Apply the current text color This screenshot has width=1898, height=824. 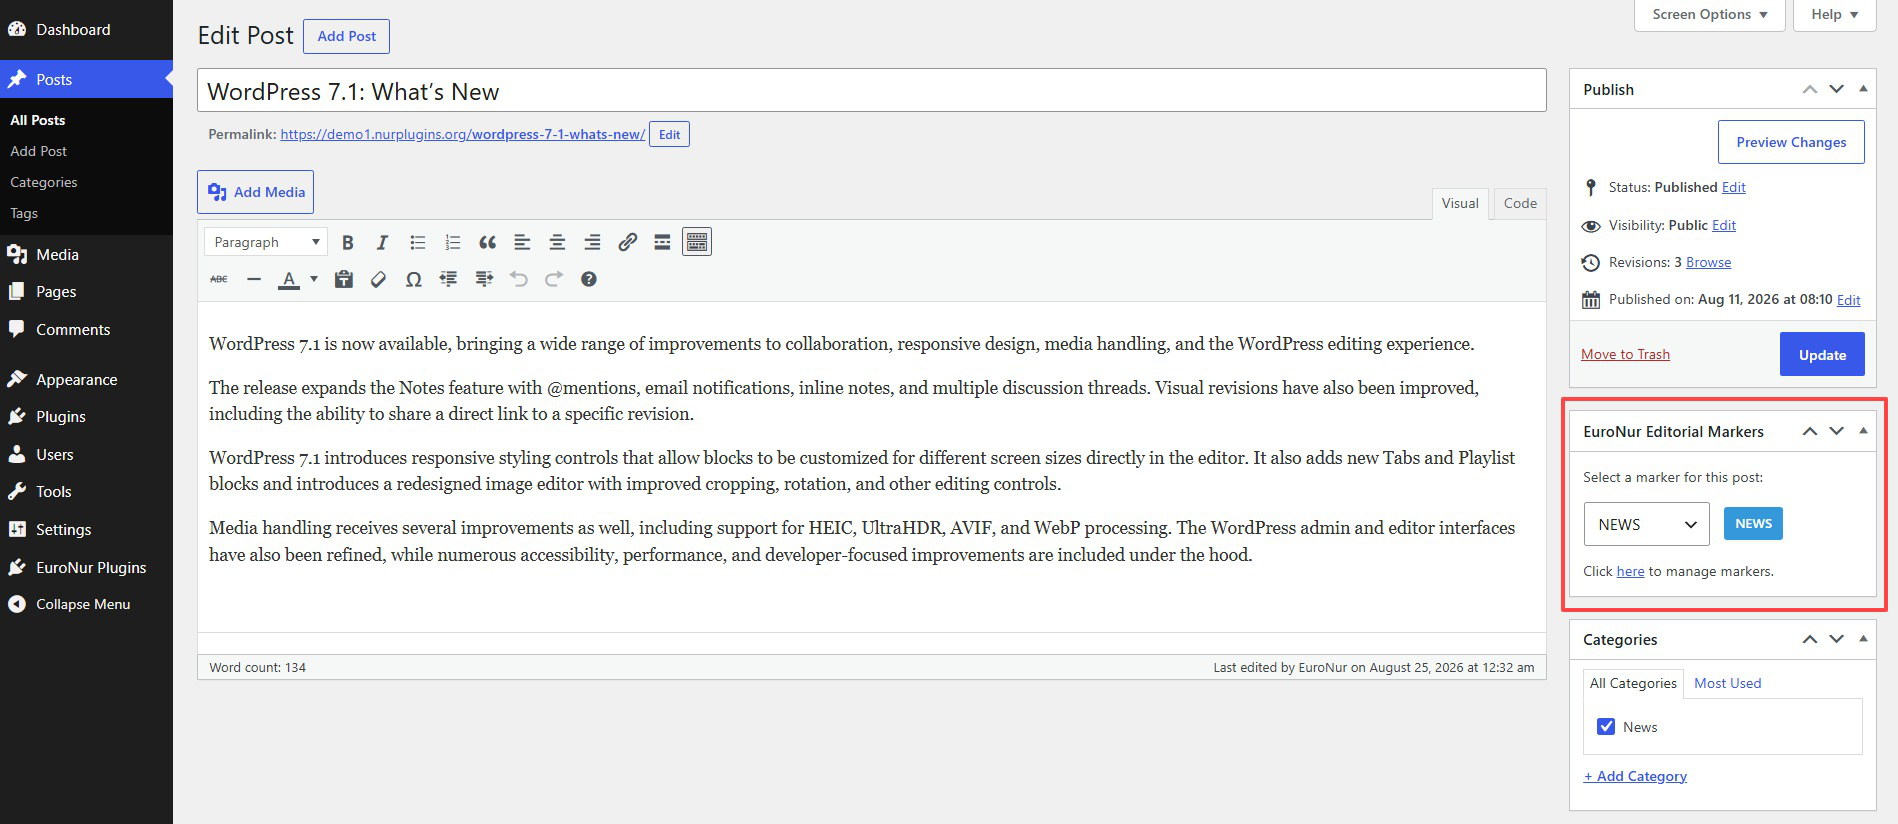pyautogui.click(x=289, y=279)
